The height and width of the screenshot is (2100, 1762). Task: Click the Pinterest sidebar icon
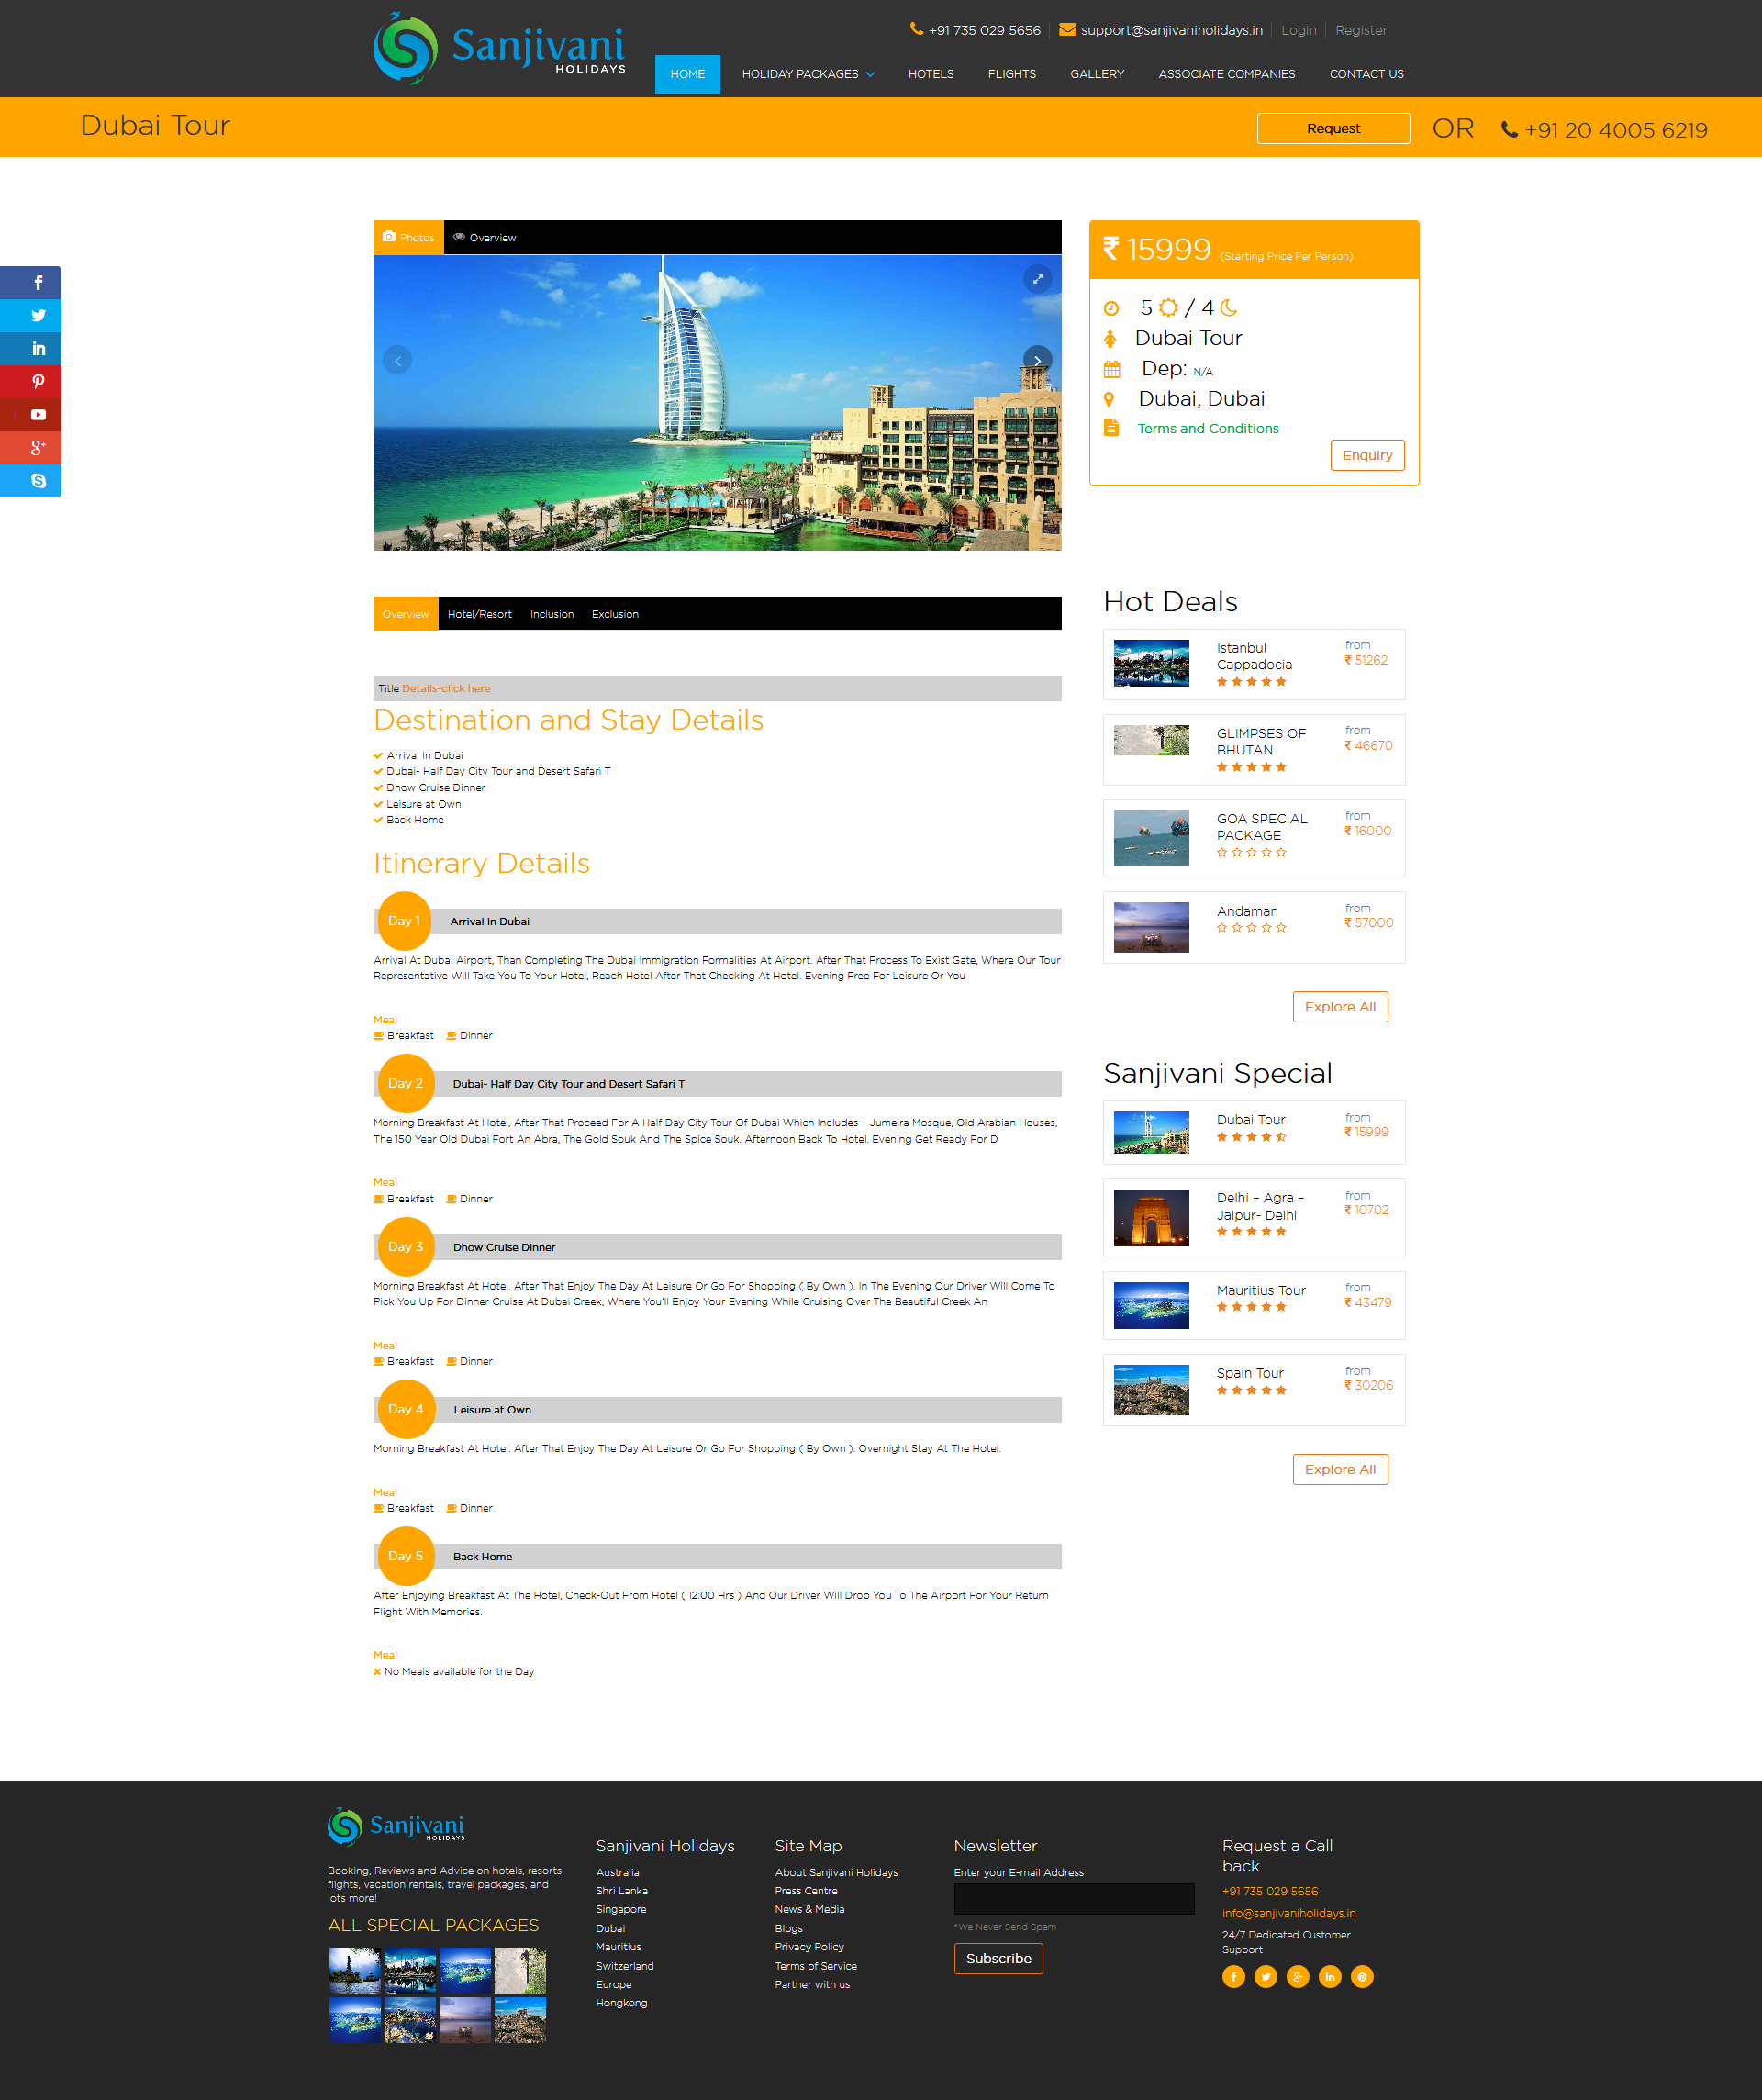tap(37, 382)
